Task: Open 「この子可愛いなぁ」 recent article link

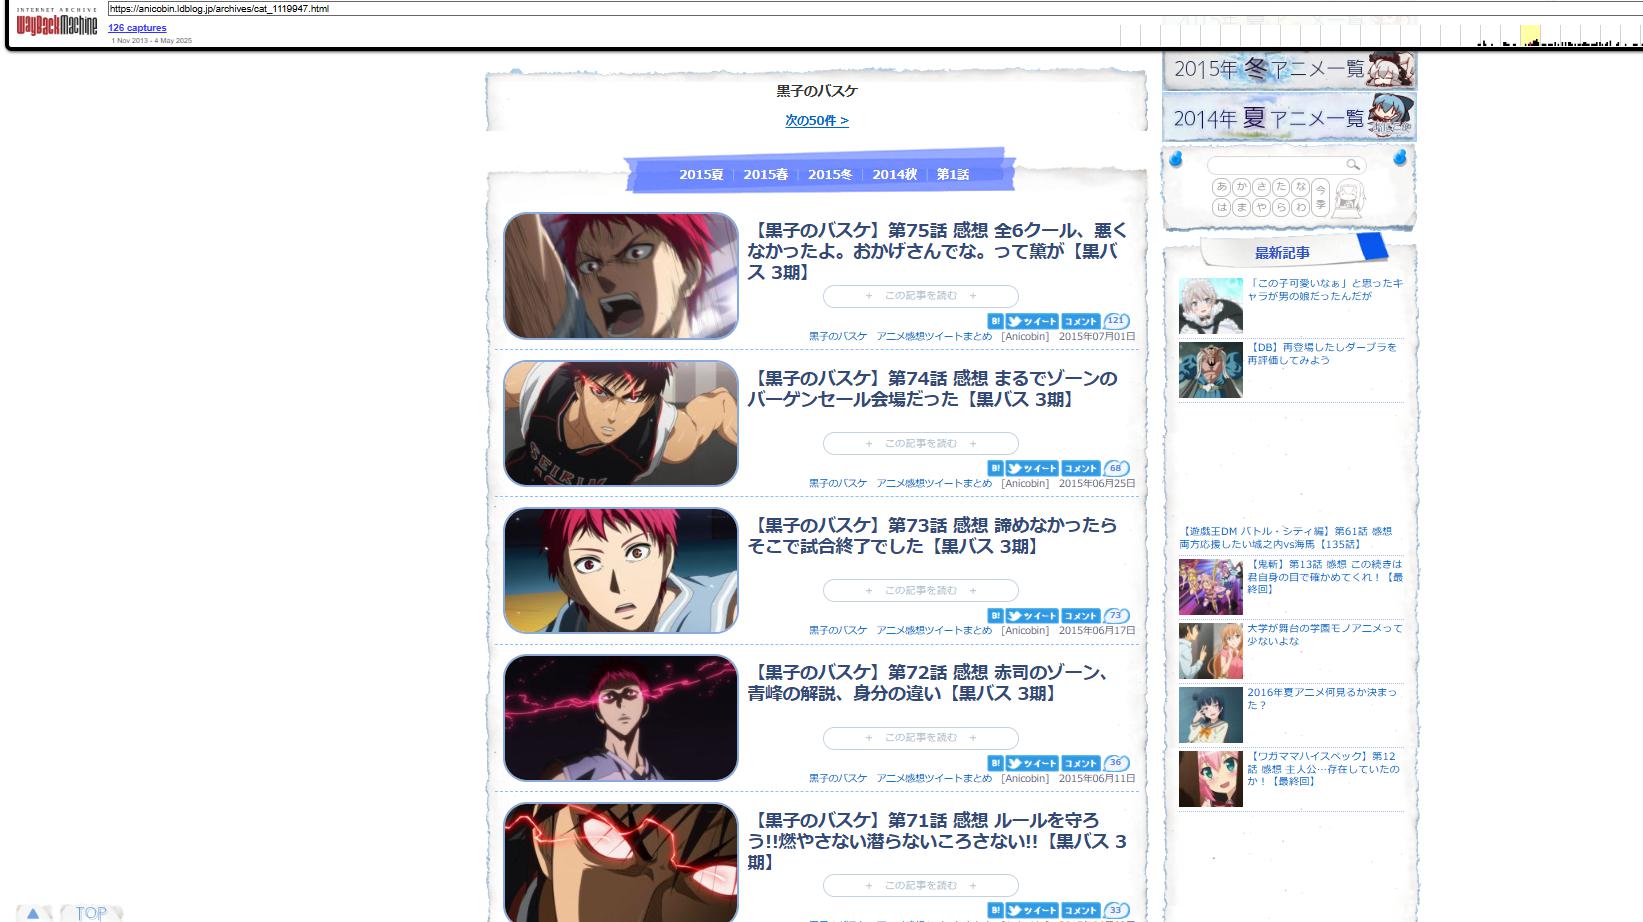Action: pyautogui.click(x=1325, y=290)
